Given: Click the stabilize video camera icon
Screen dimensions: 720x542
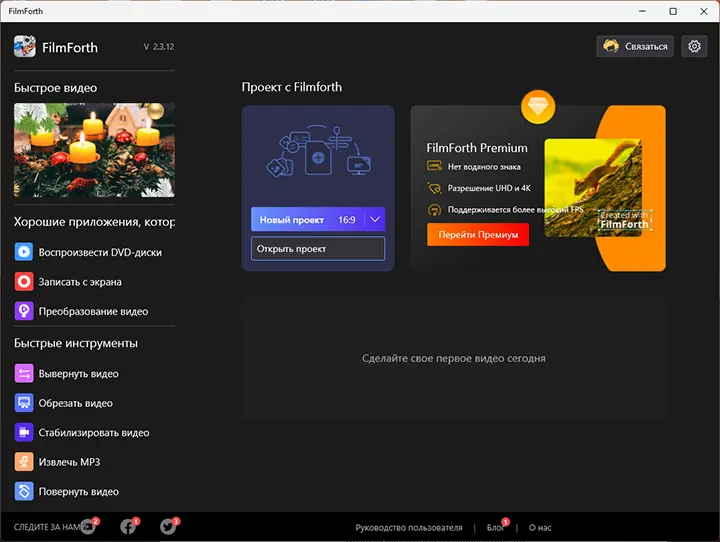Looking at the screenshot, I should point(24,432).
